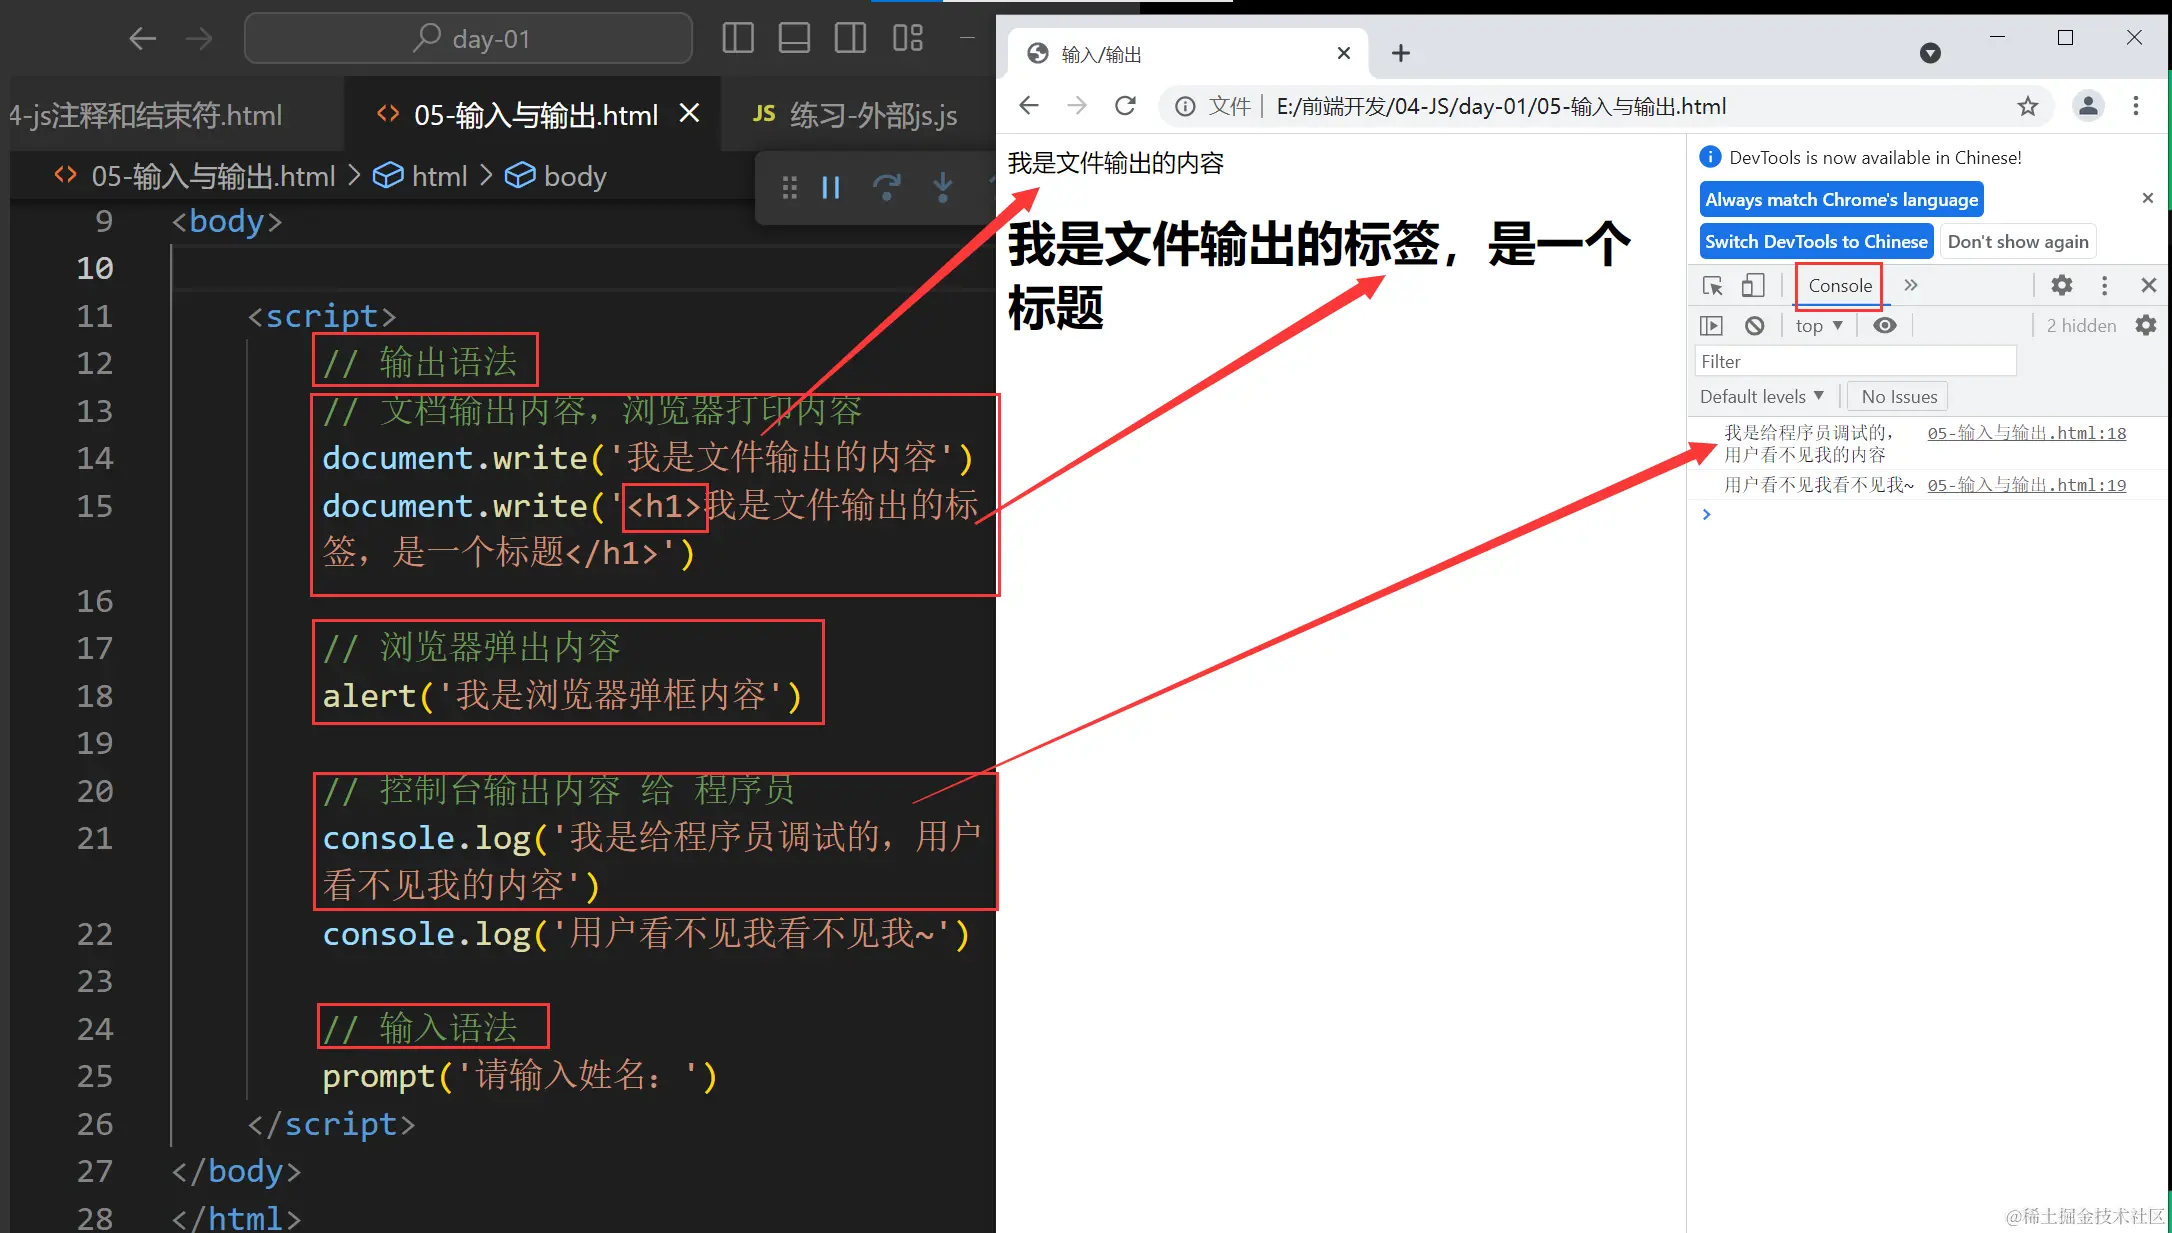Toggle the secondary side bar layout icon
Screen dimensions: 2172x1233
851,38
